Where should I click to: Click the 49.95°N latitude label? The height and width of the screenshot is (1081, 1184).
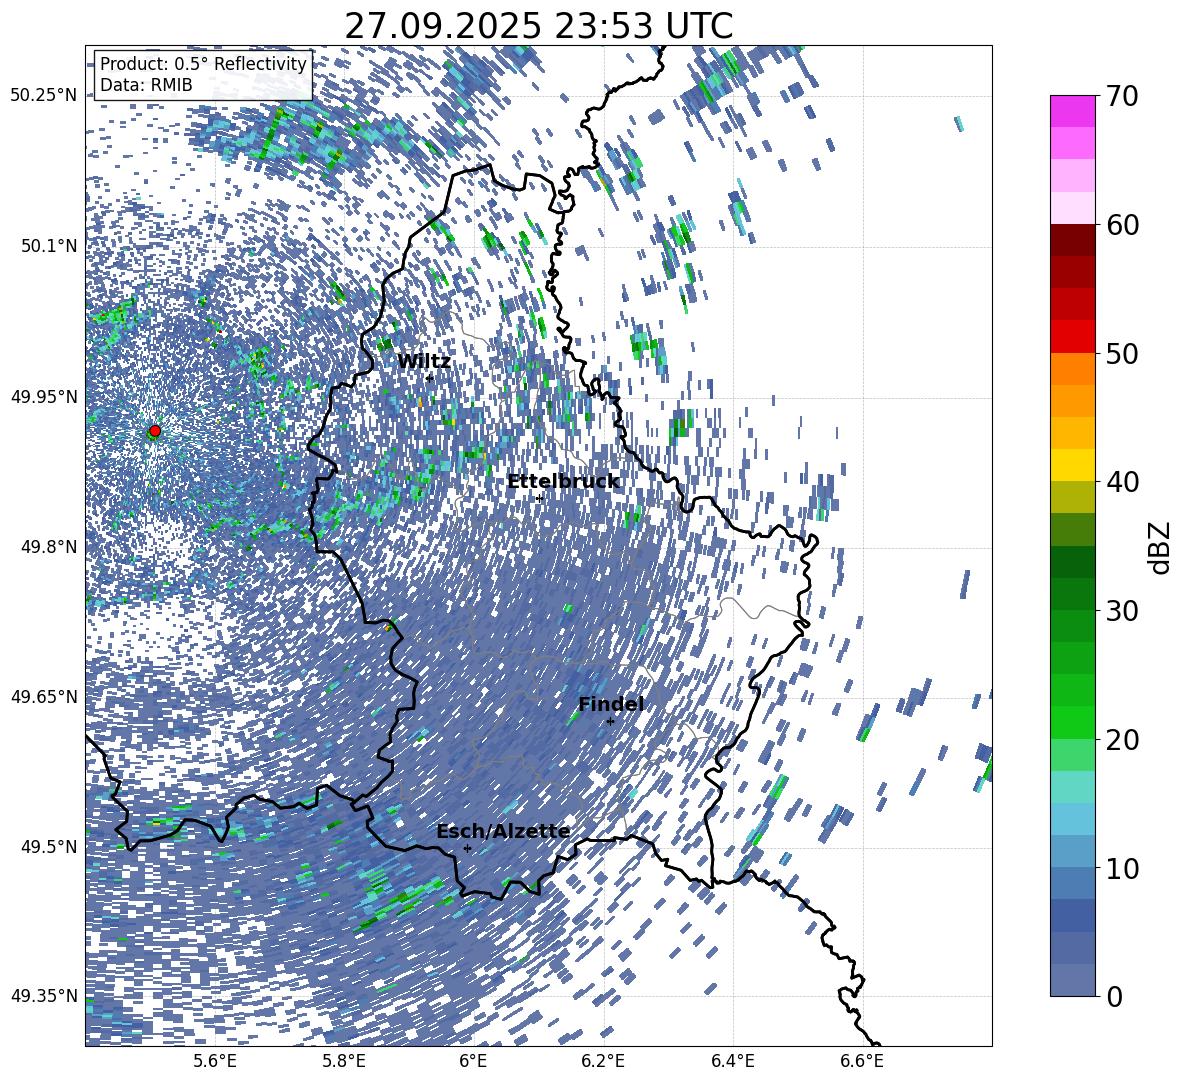click(44, 396)
